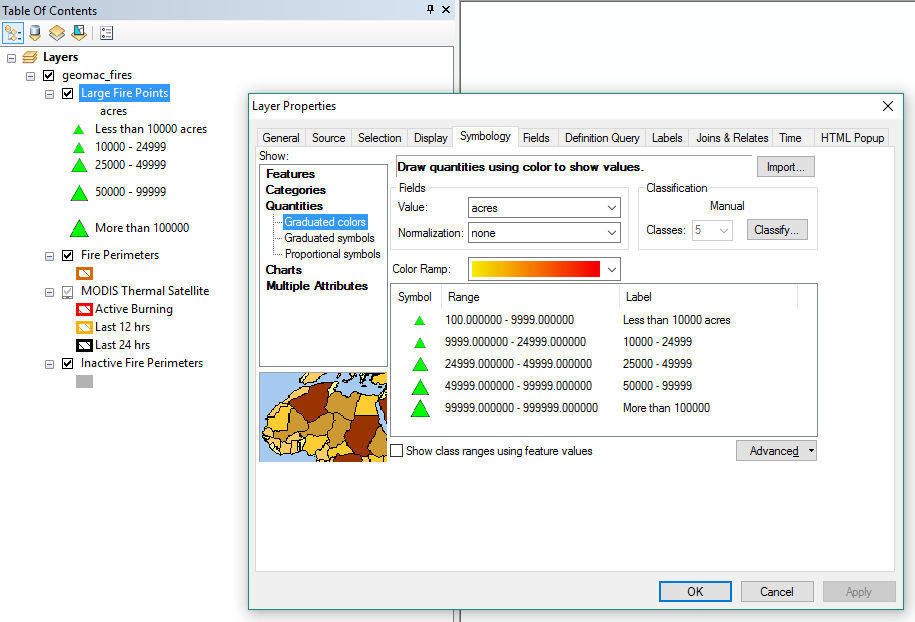Click the Active Burning red legend symbol
The image size is (915, 622).
[85, 309]
